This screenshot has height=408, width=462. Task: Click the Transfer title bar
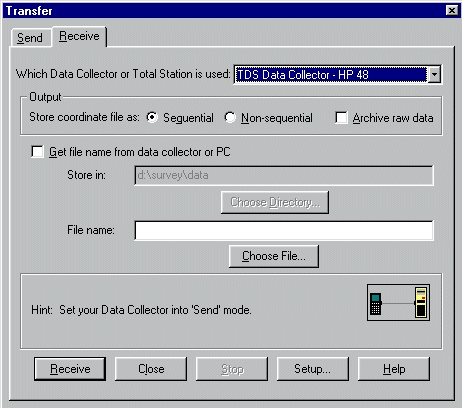223,11
